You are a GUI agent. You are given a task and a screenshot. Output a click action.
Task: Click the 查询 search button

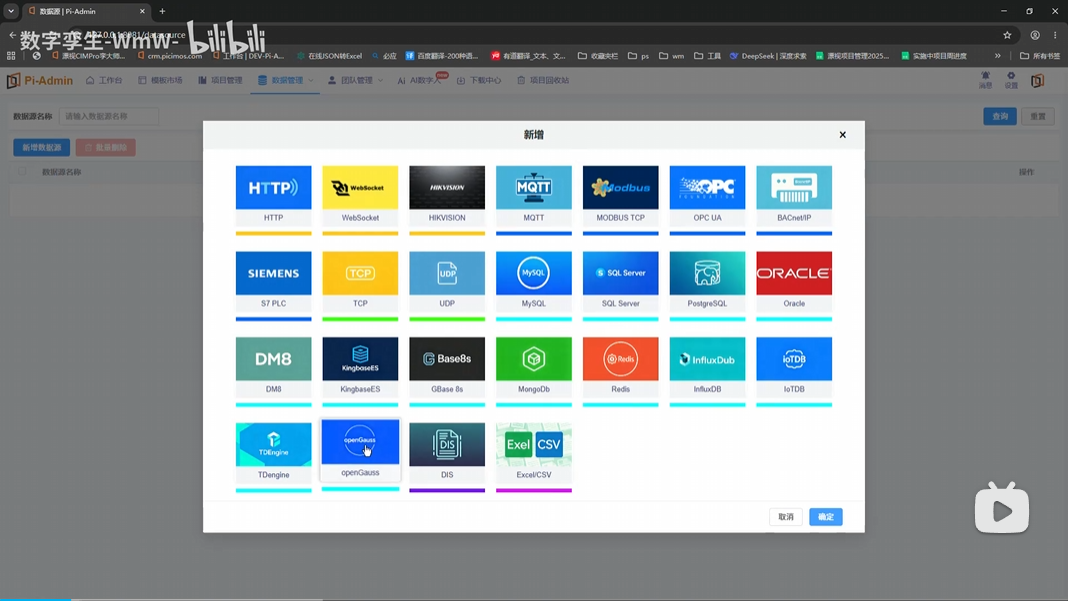click(999, 117)
